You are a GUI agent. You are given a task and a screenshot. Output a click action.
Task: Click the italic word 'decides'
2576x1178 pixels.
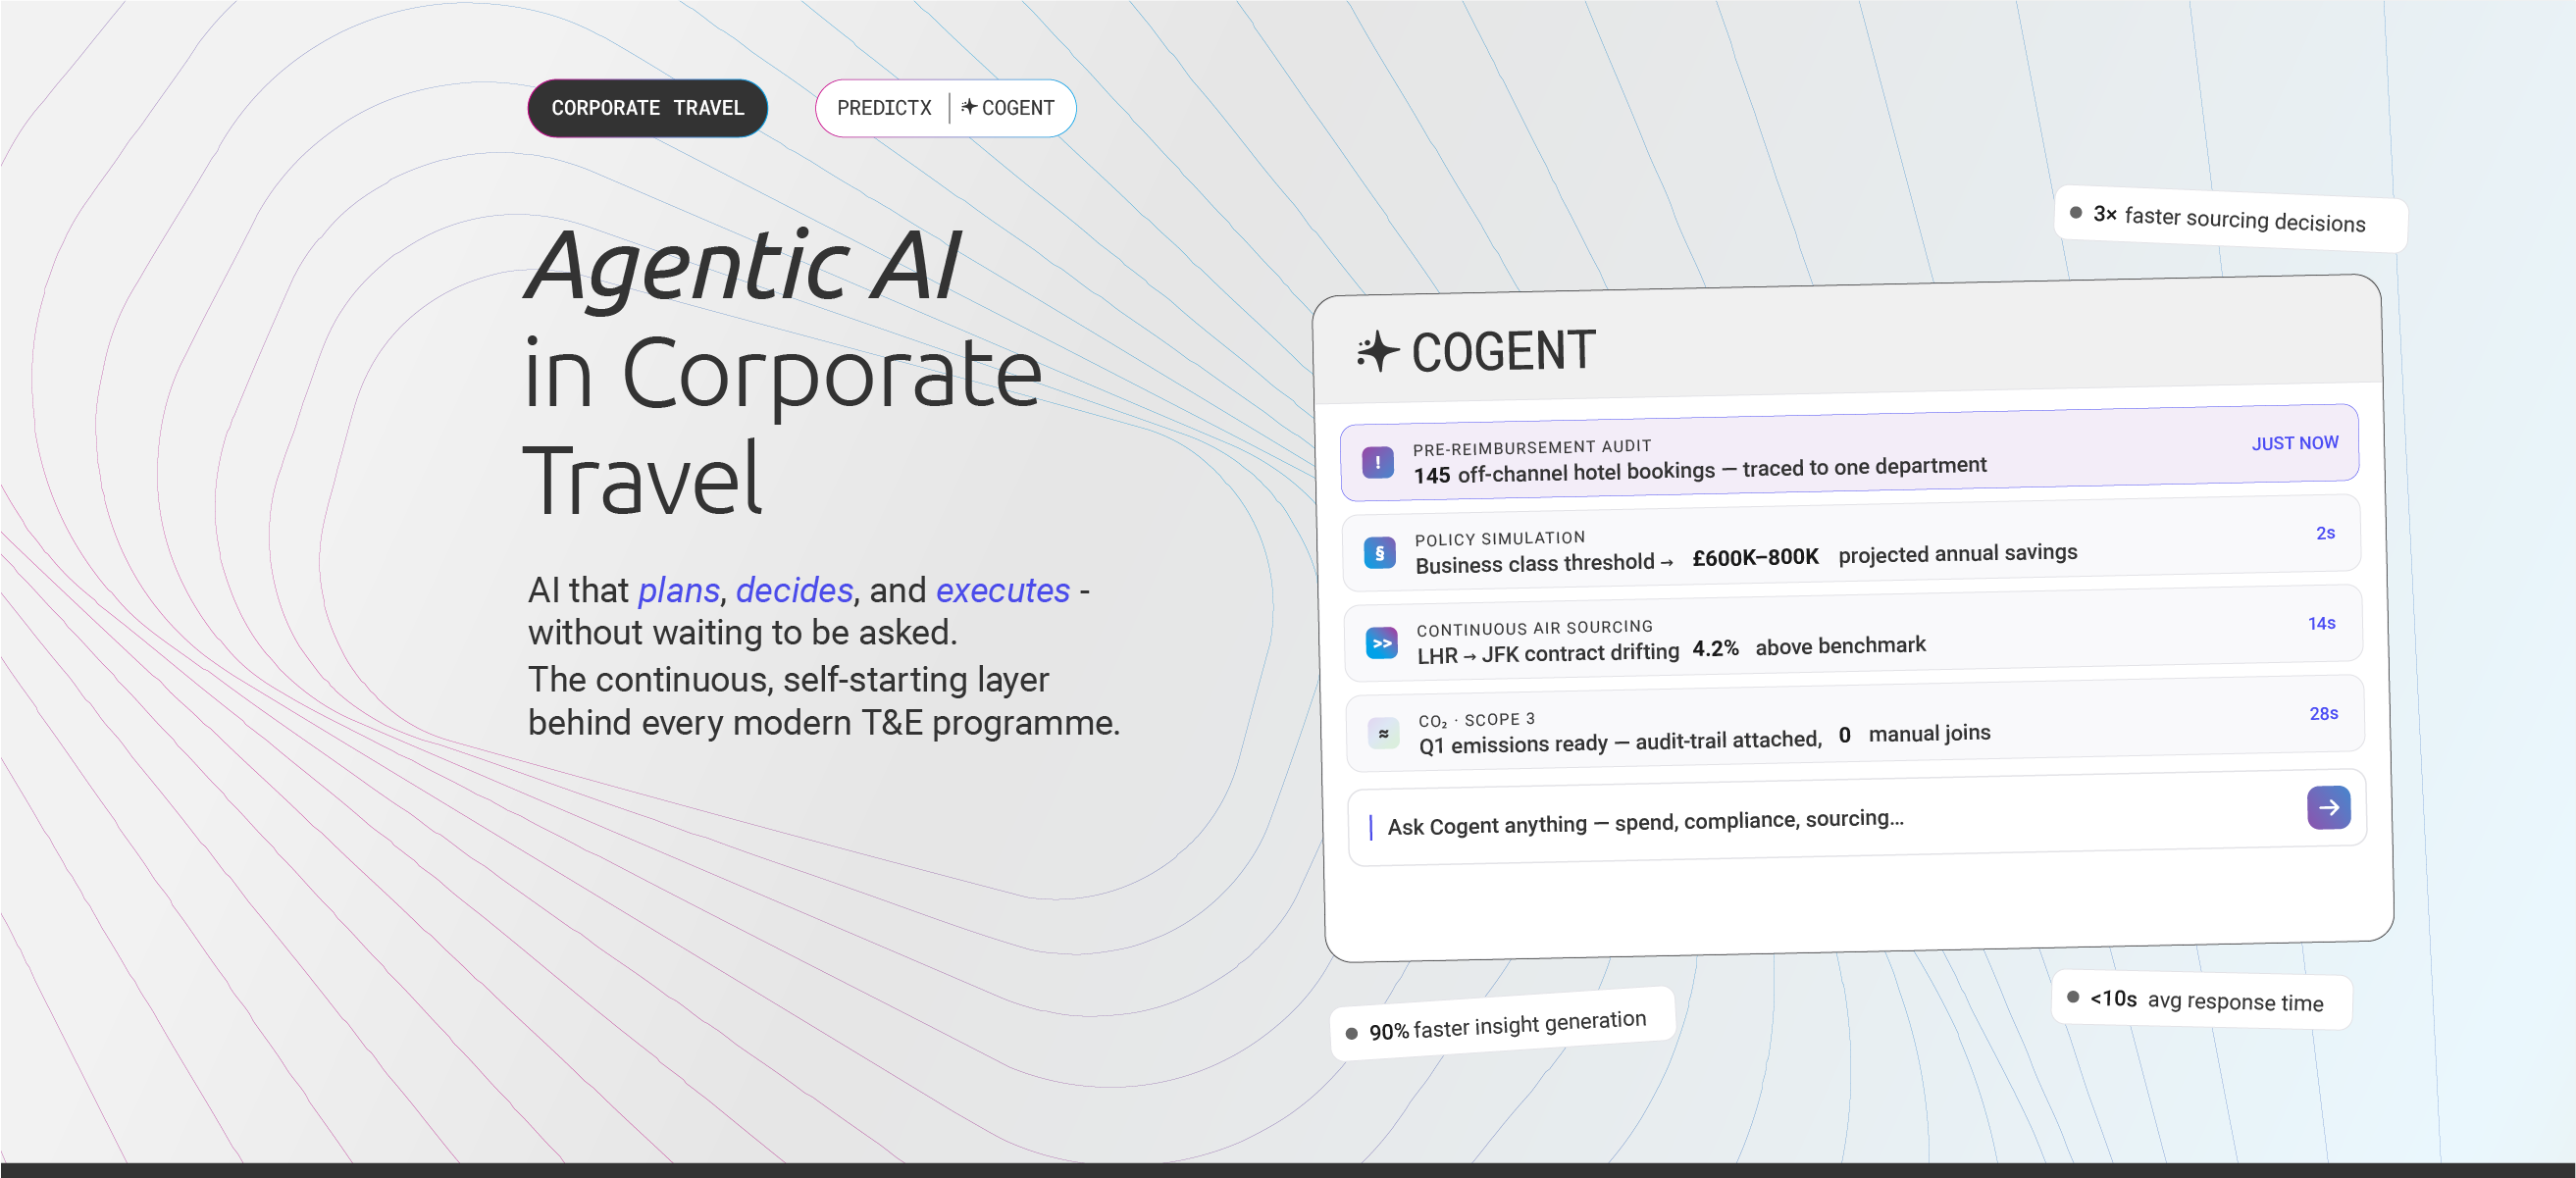click(794, 590)
